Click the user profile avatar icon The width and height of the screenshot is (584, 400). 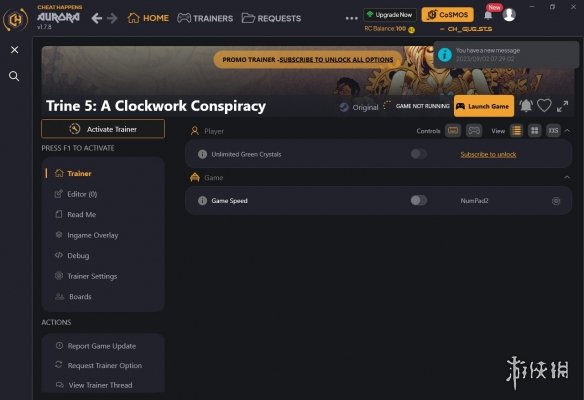(x=509, y=15)
